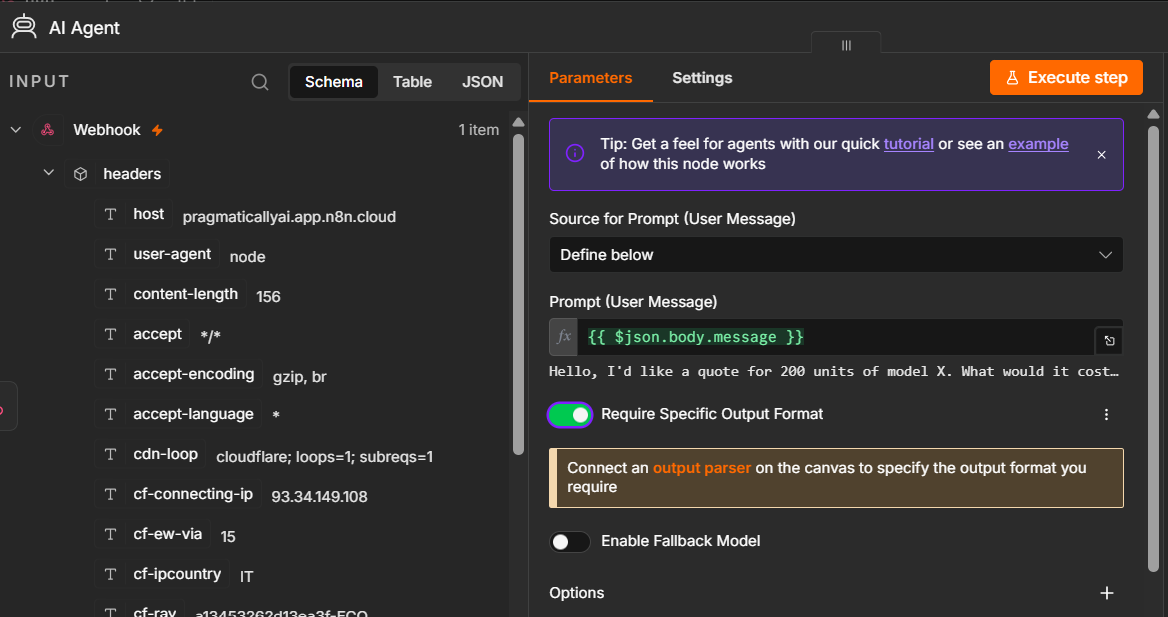
Task: Open the expression editor expand icon
Action: (1109, 341)
